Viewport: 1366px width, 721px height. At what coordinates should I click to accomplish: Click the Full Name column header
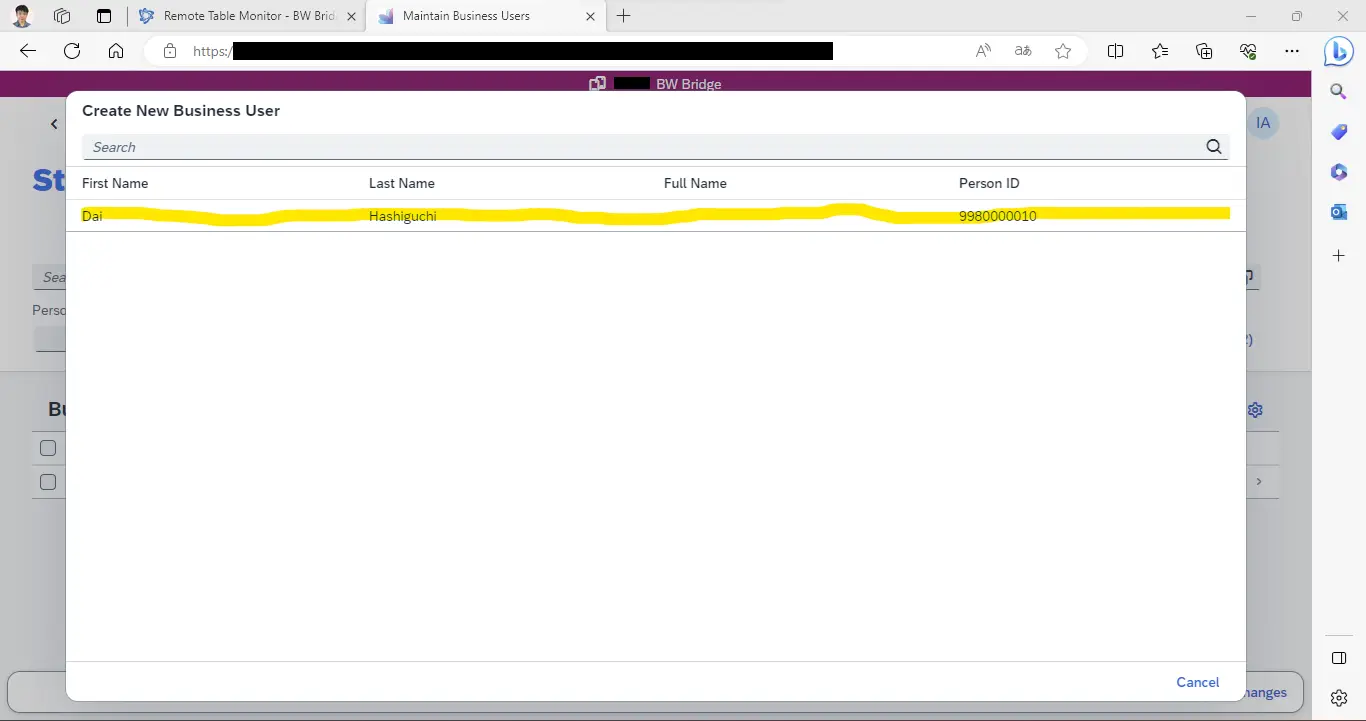tap(695, 183)
